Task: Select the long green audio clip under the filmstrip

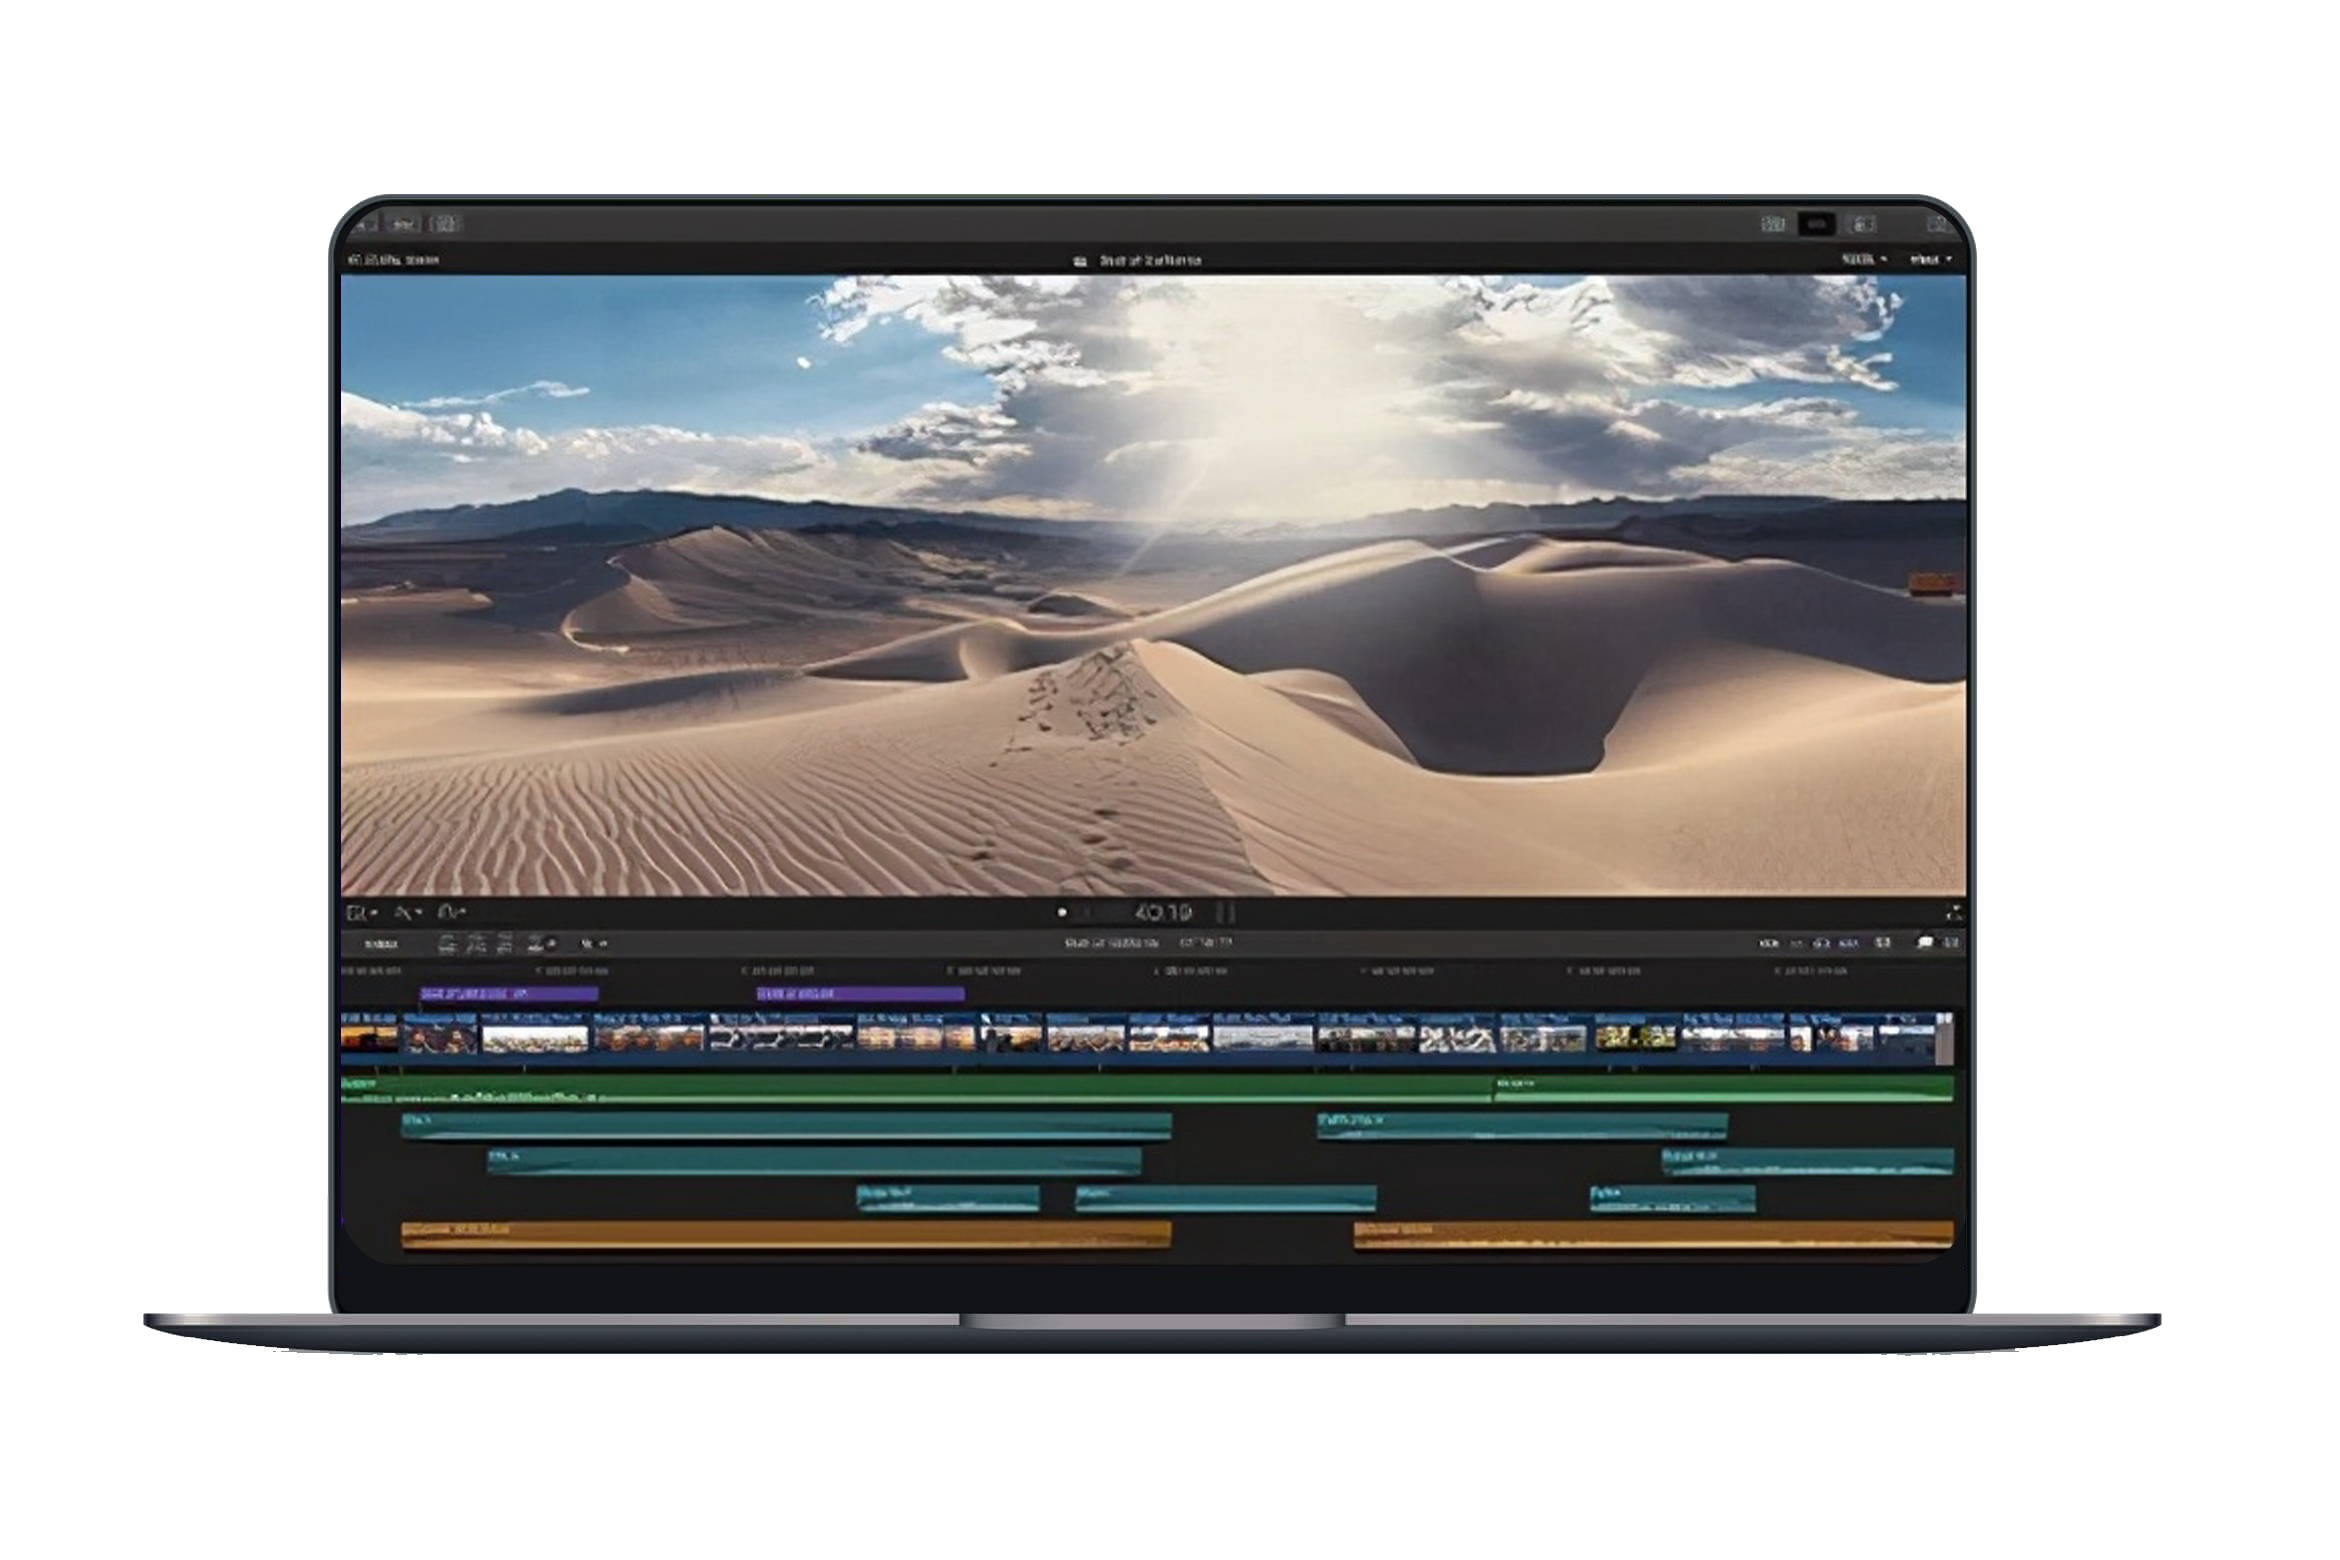Action: pos(917,1089)
